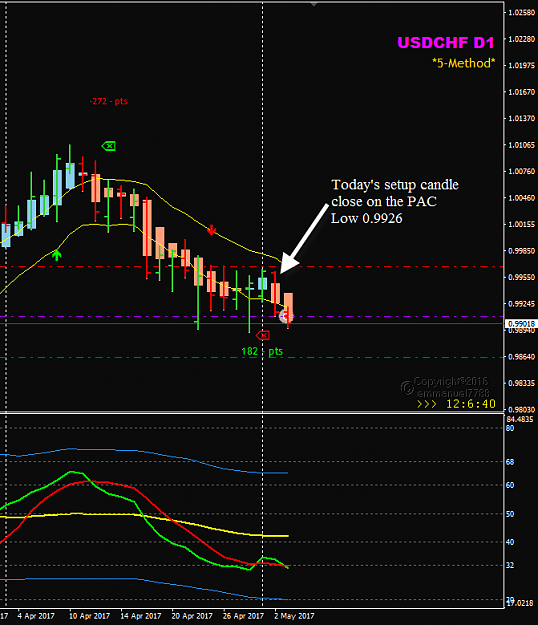Click the 40 level on indicator scale
The height and width of the screenshot is (625, 538).
(510, 542)
